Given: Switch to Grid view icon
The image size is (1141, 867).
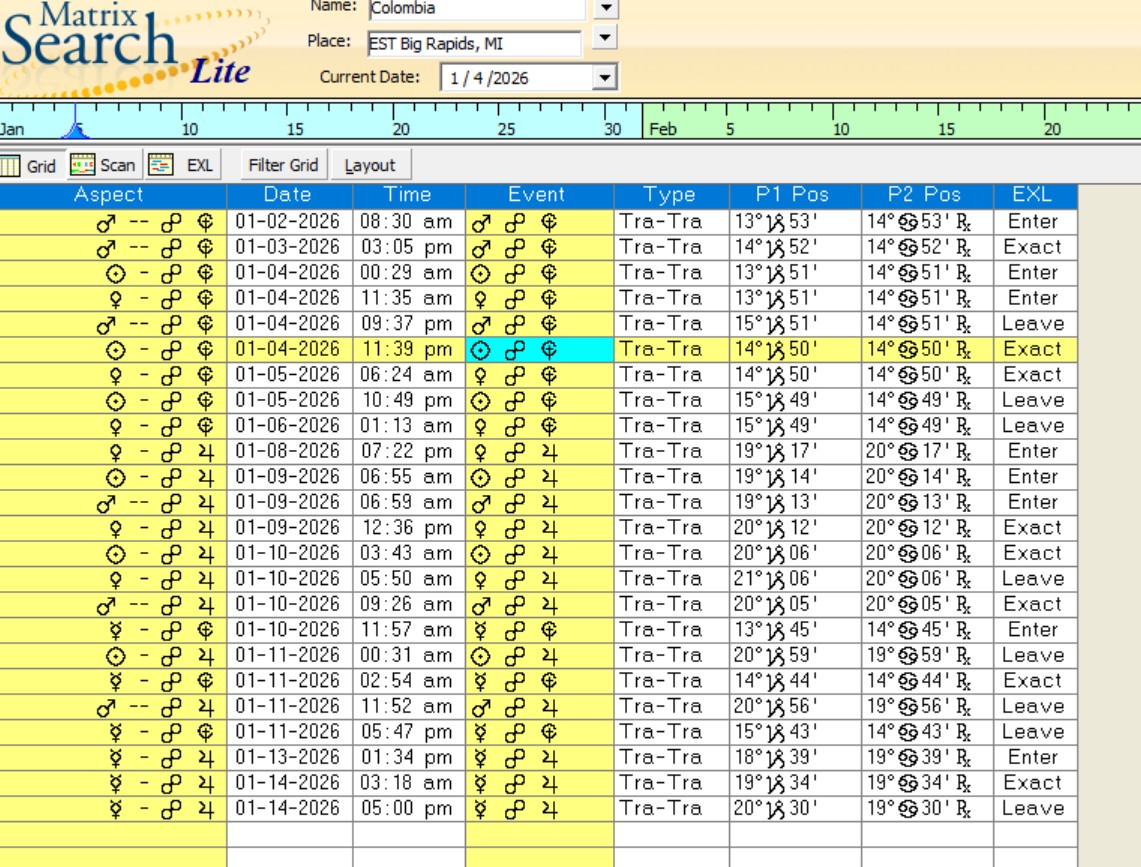Looking at the screenshot, I should coord(10,165).
